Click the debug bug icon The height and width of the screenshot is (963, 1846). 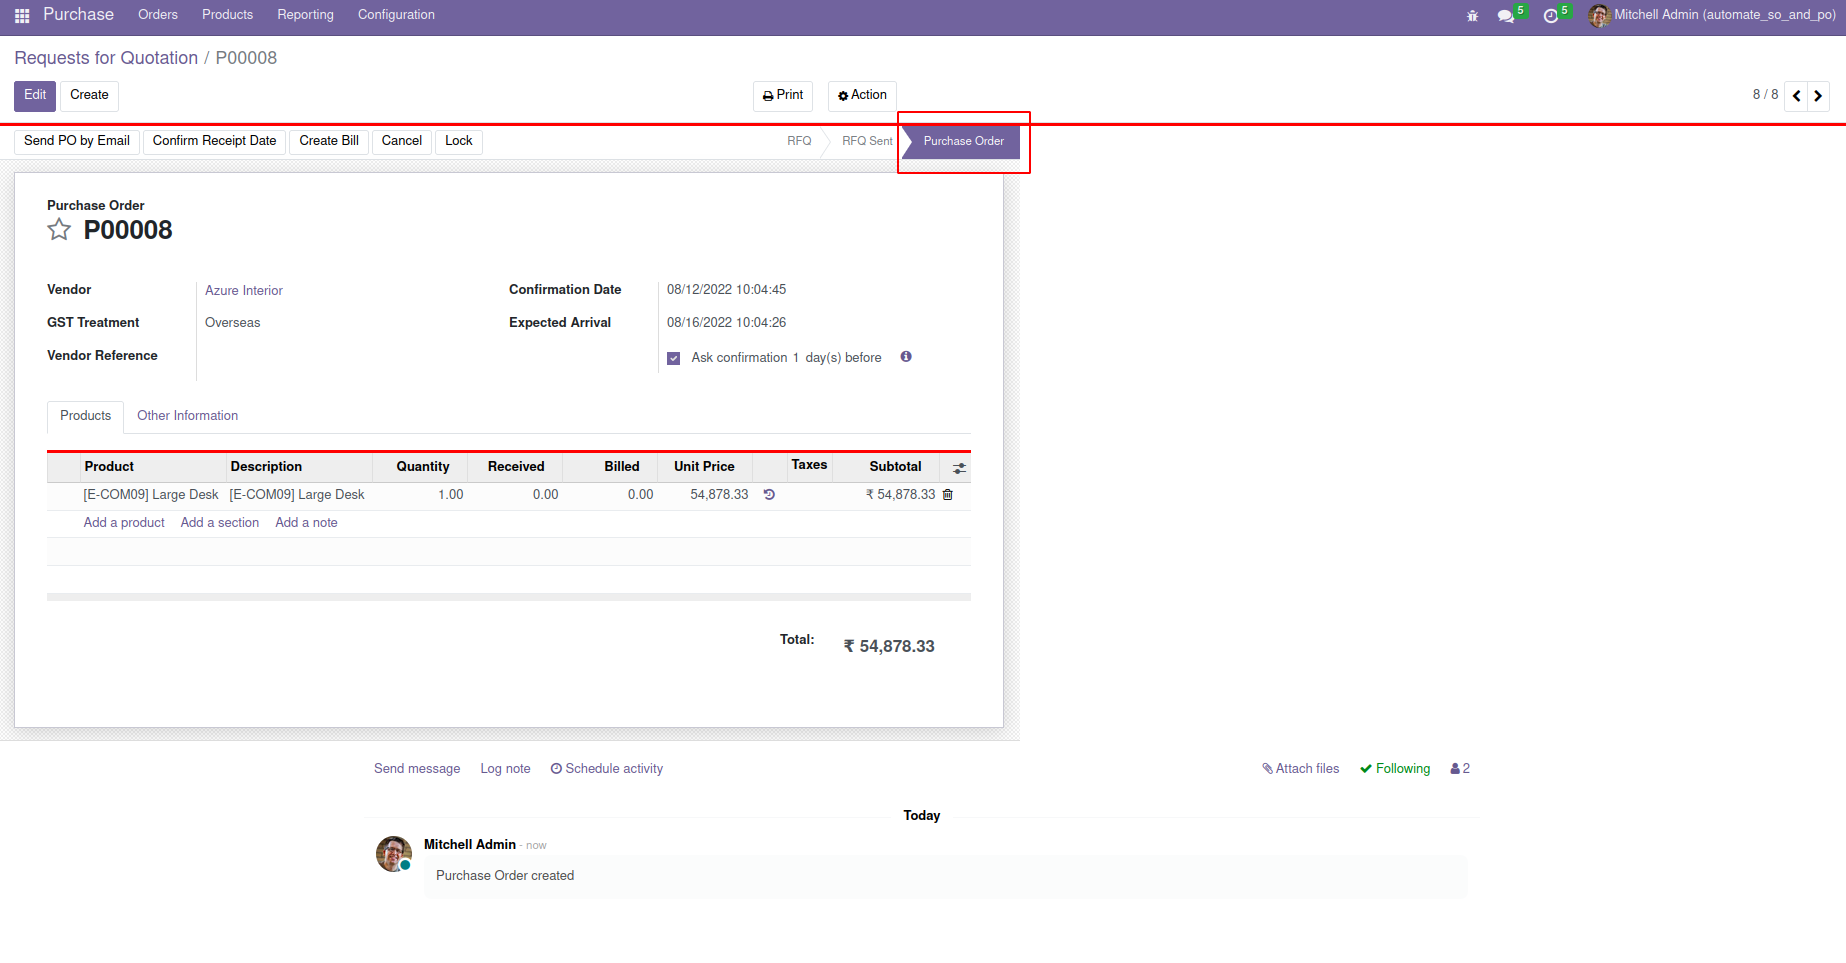click(x=1472, y=16)
